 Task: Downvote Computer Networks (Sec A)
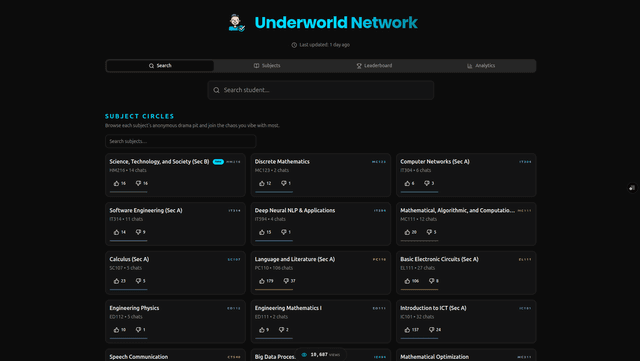(429, 183)
